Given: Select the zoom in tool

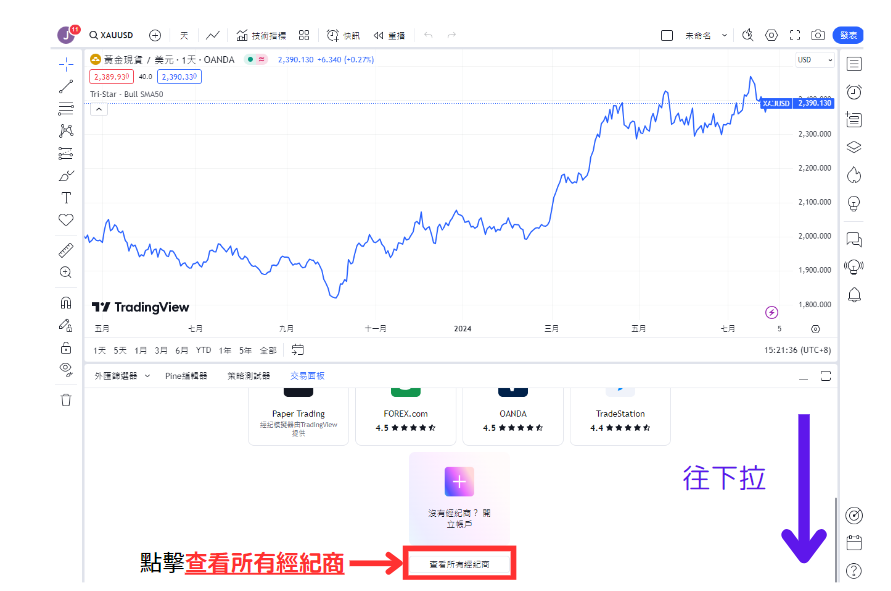Looking at the screenshot, I should point(66,272).
